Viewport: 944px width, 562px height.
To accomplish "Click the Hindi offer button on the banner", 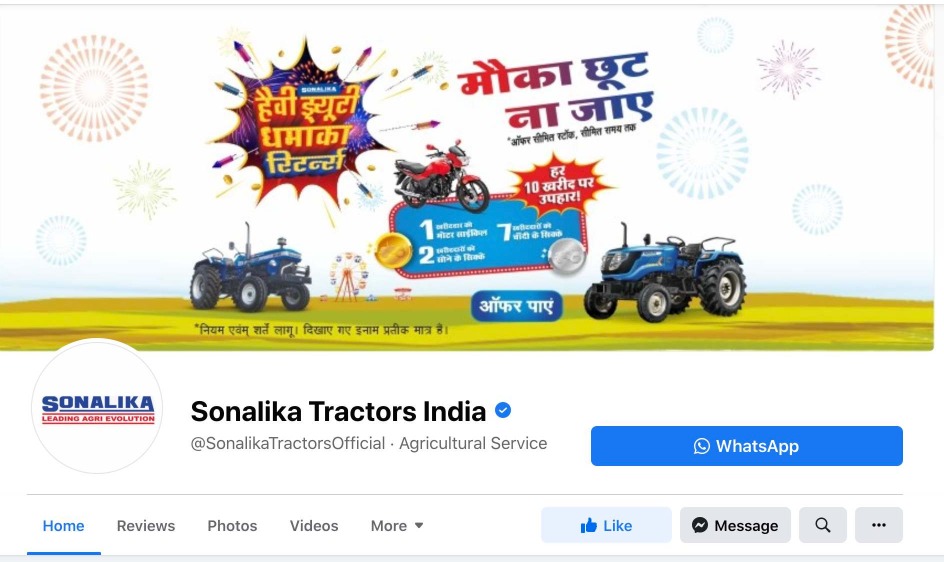I will point(517,306).
